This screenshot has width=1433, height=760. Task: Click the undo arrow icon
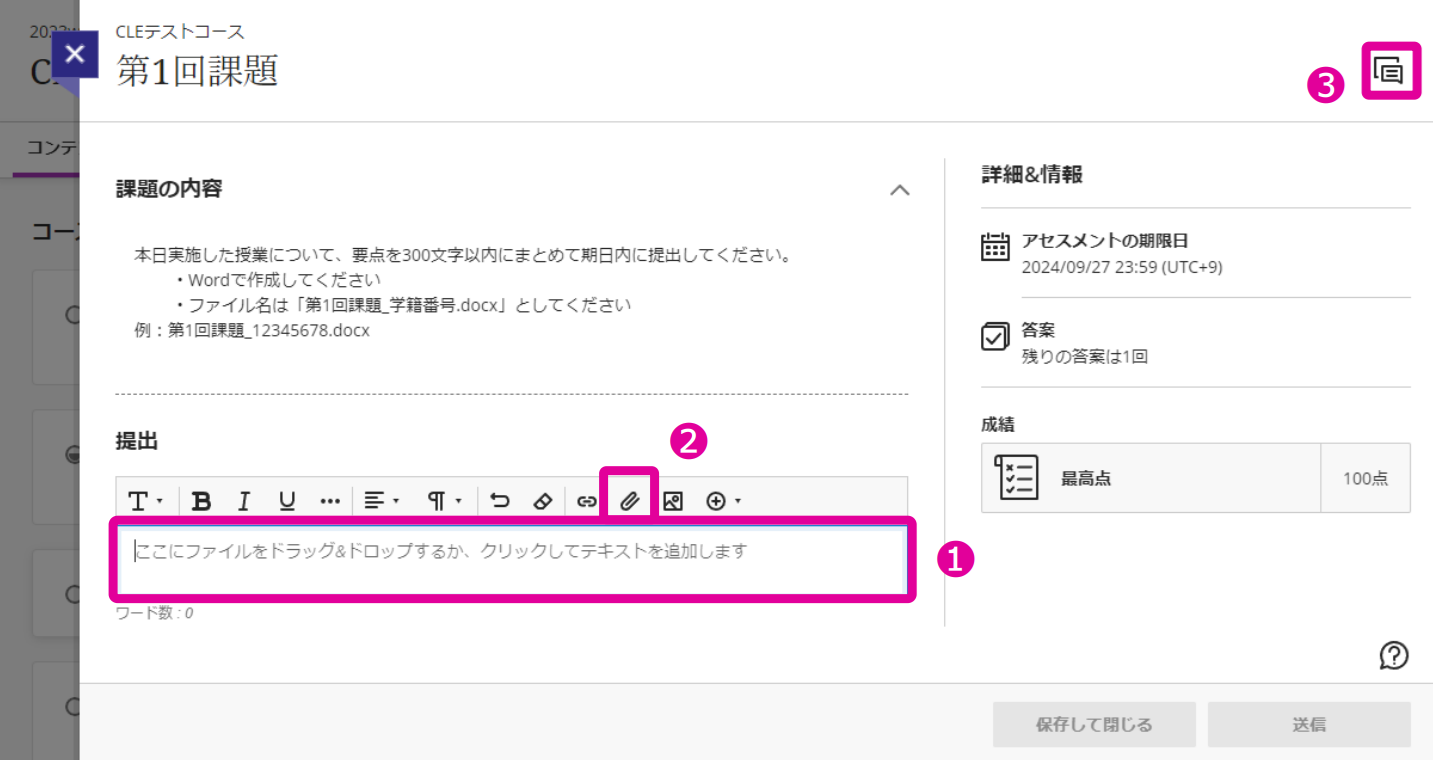(501, 501)
